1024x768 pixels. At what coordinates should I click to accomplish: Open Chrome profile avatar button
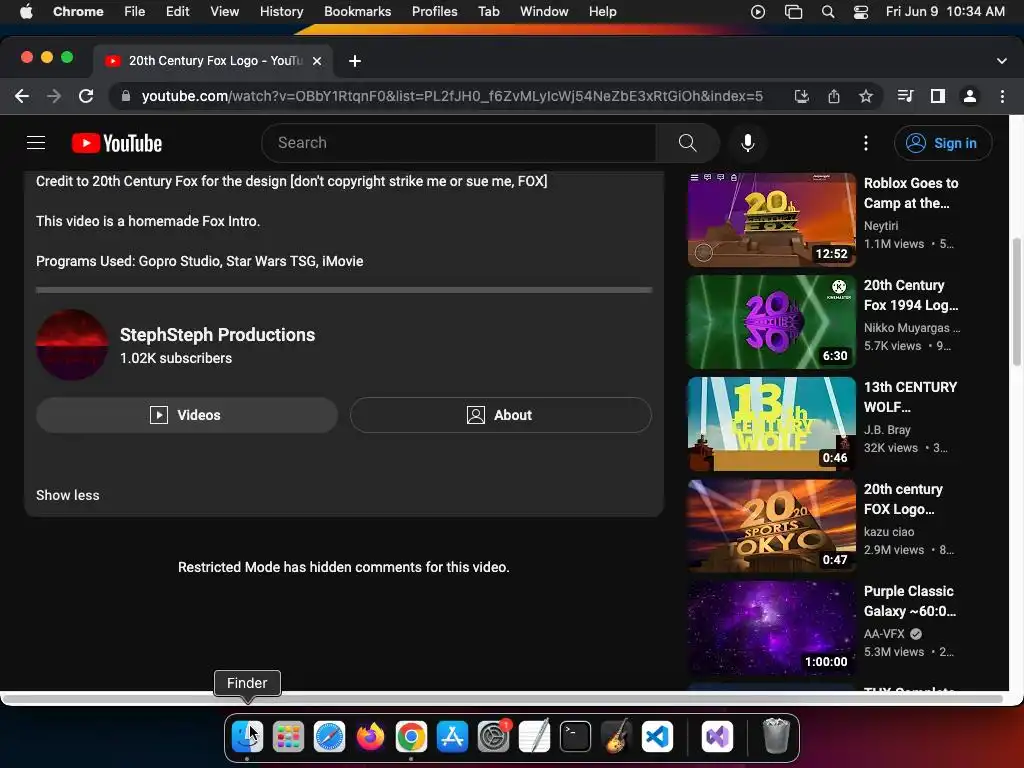[970, 96]
